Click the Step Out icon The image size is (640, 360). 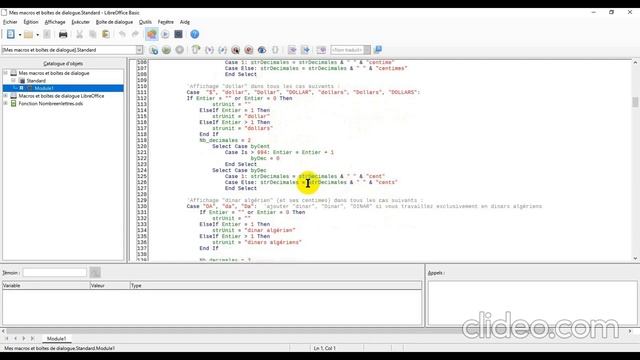pyautogui.click(x=222, y=50)
